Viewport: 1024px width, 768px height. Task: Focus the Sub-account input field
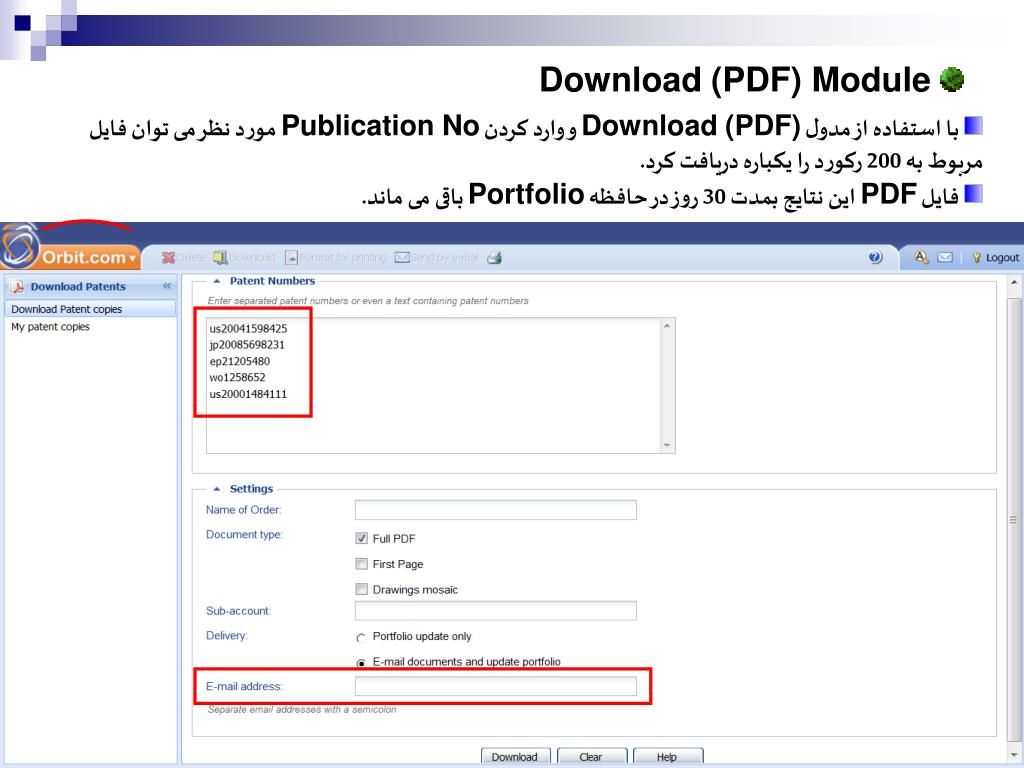[496, 611]
